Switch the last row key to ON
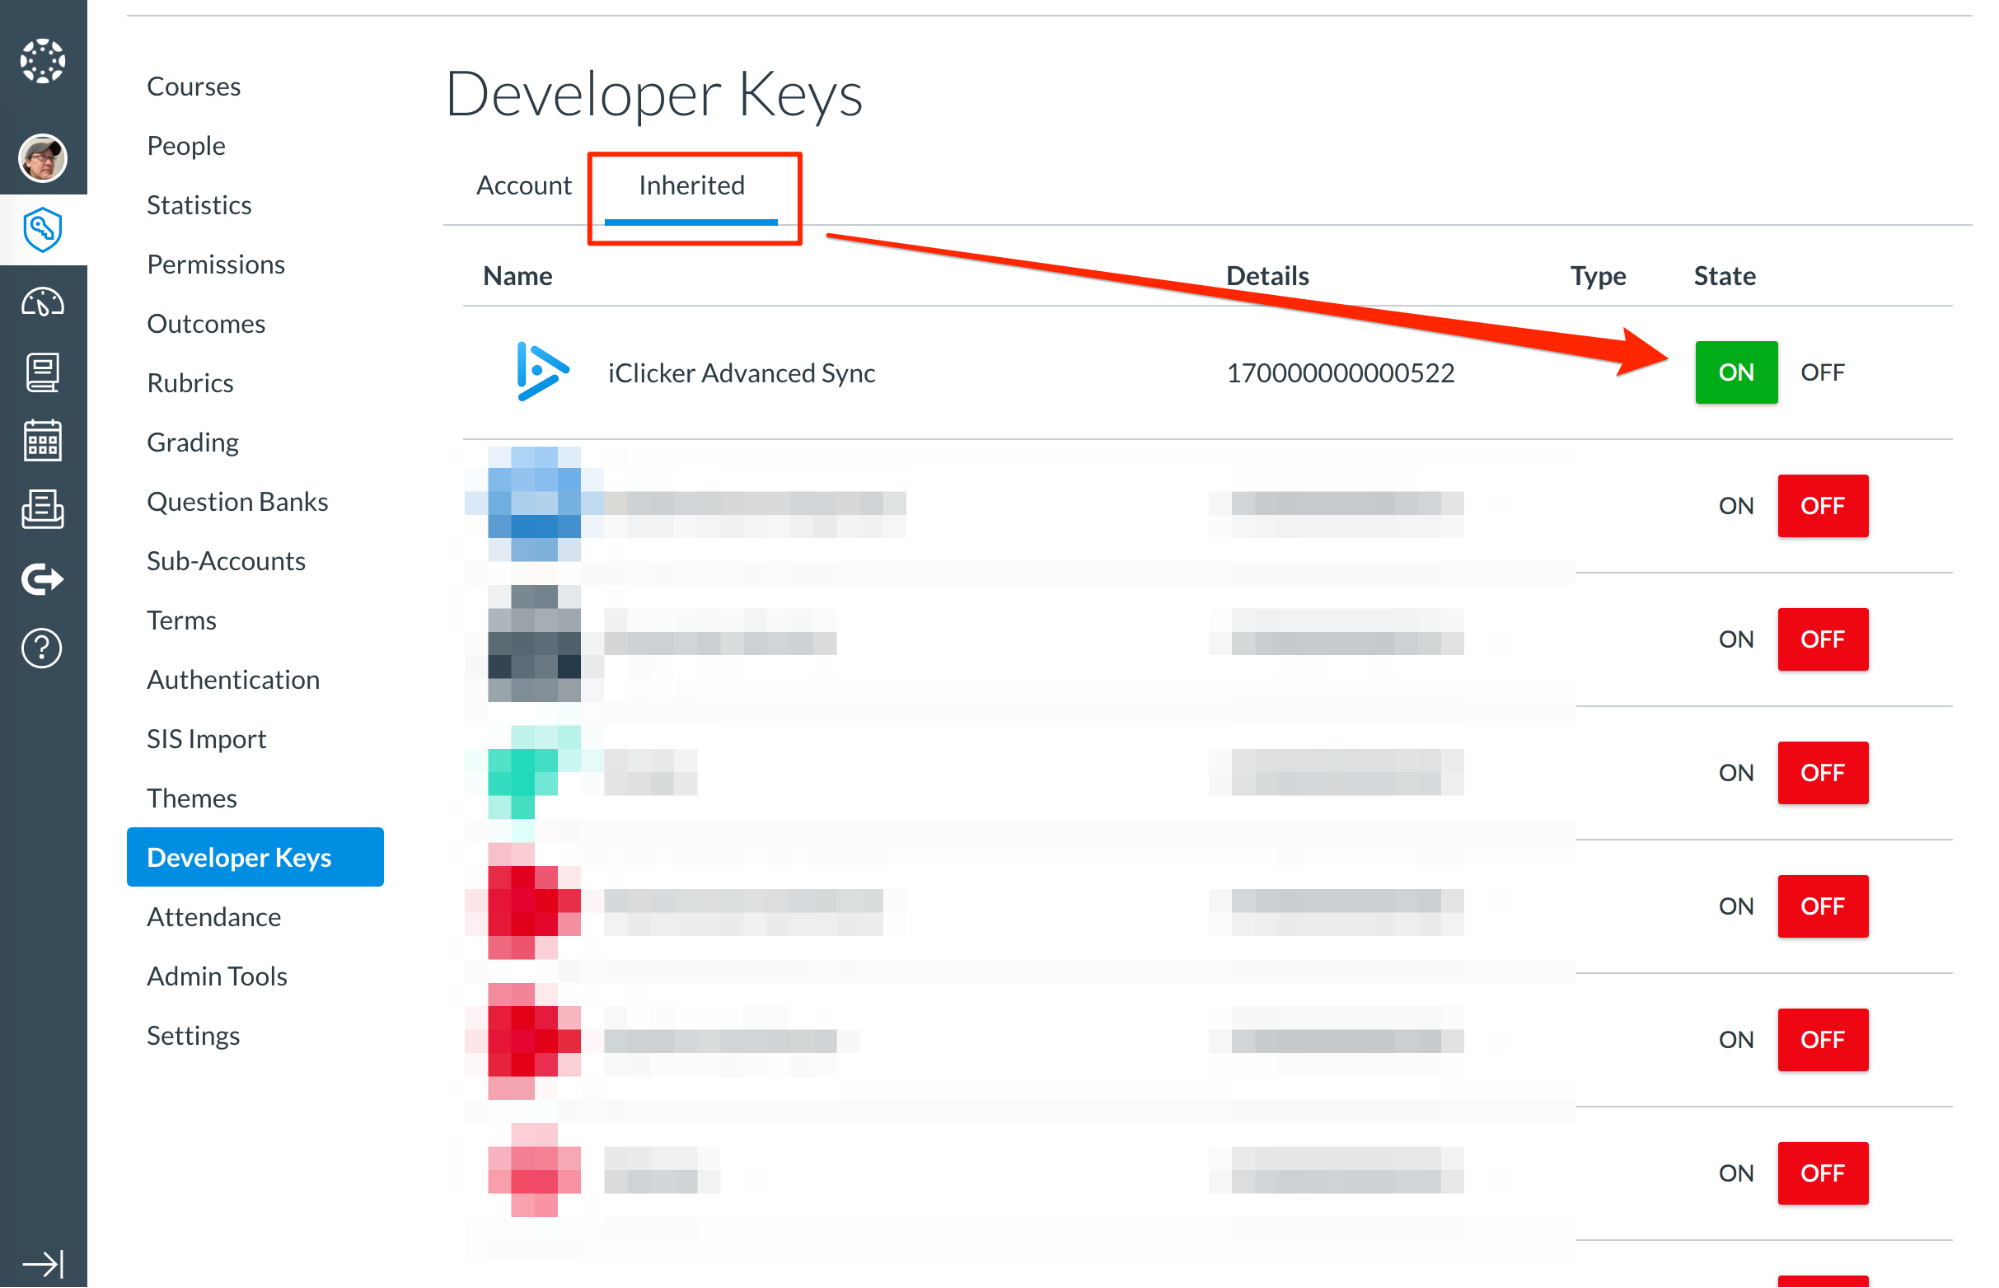 point(1736,1172)
